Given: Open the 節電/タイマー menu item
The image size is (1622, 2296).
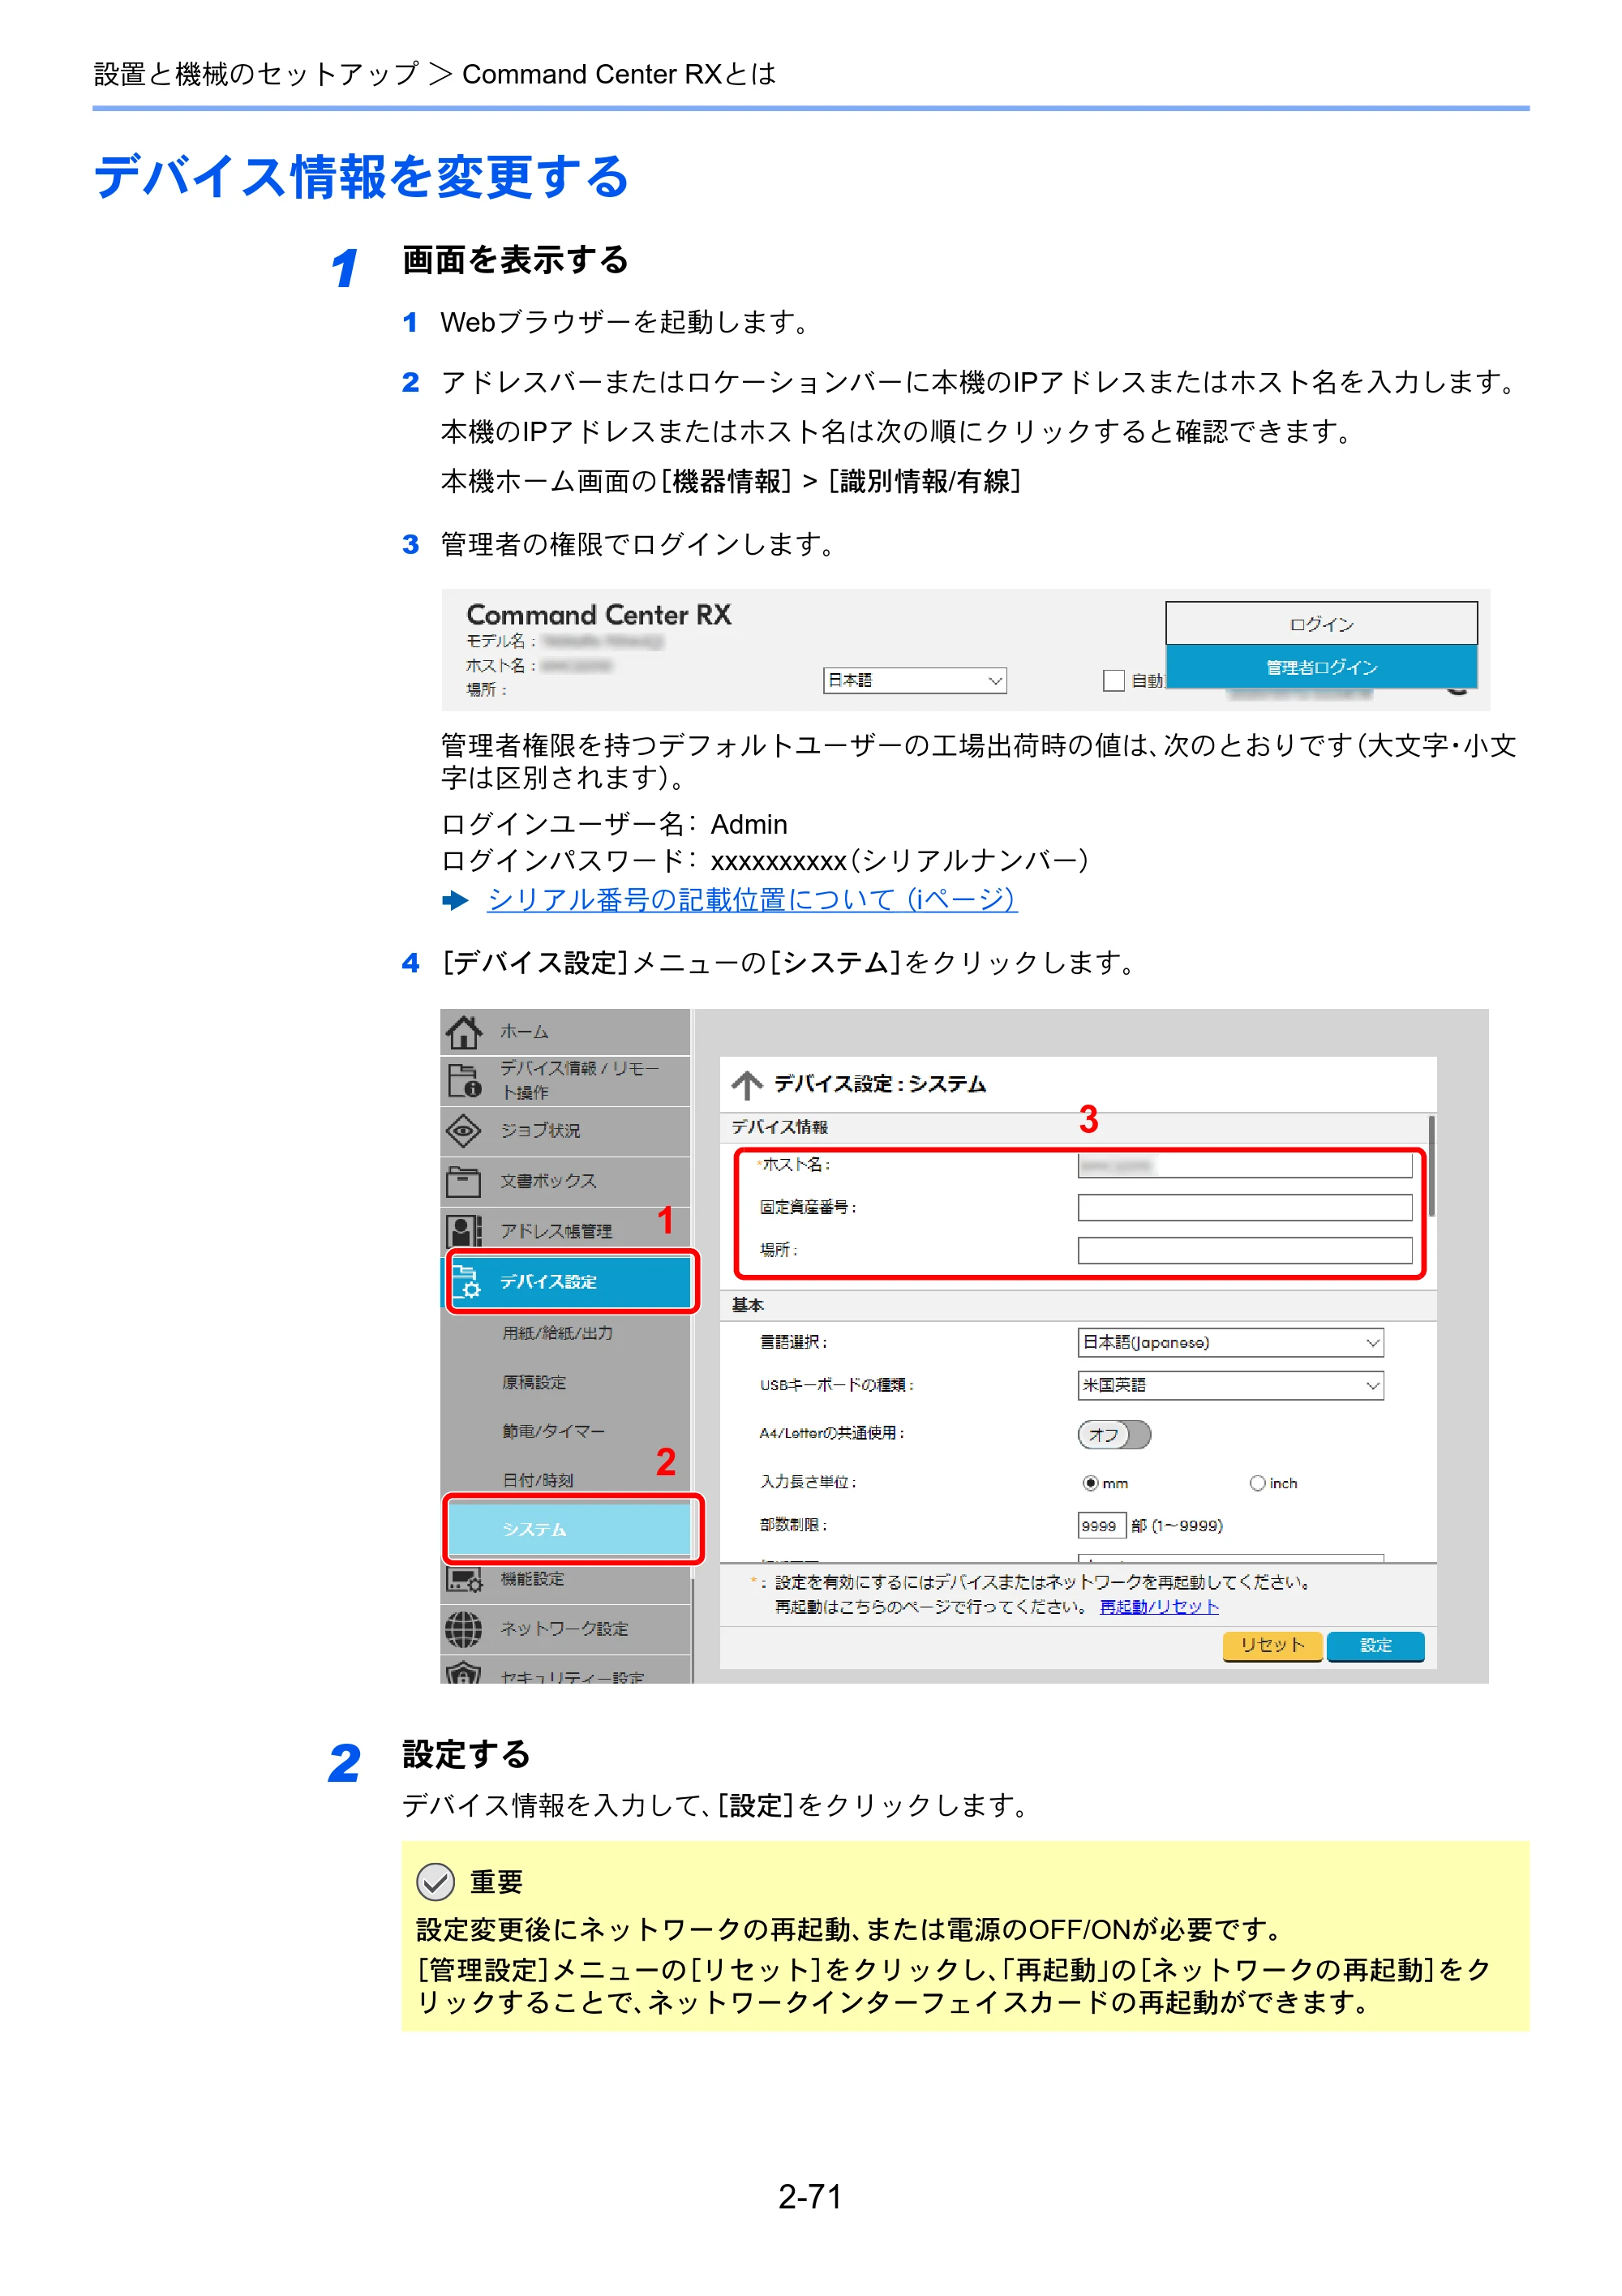Looking at the screenshot, I should point(553,1431).
